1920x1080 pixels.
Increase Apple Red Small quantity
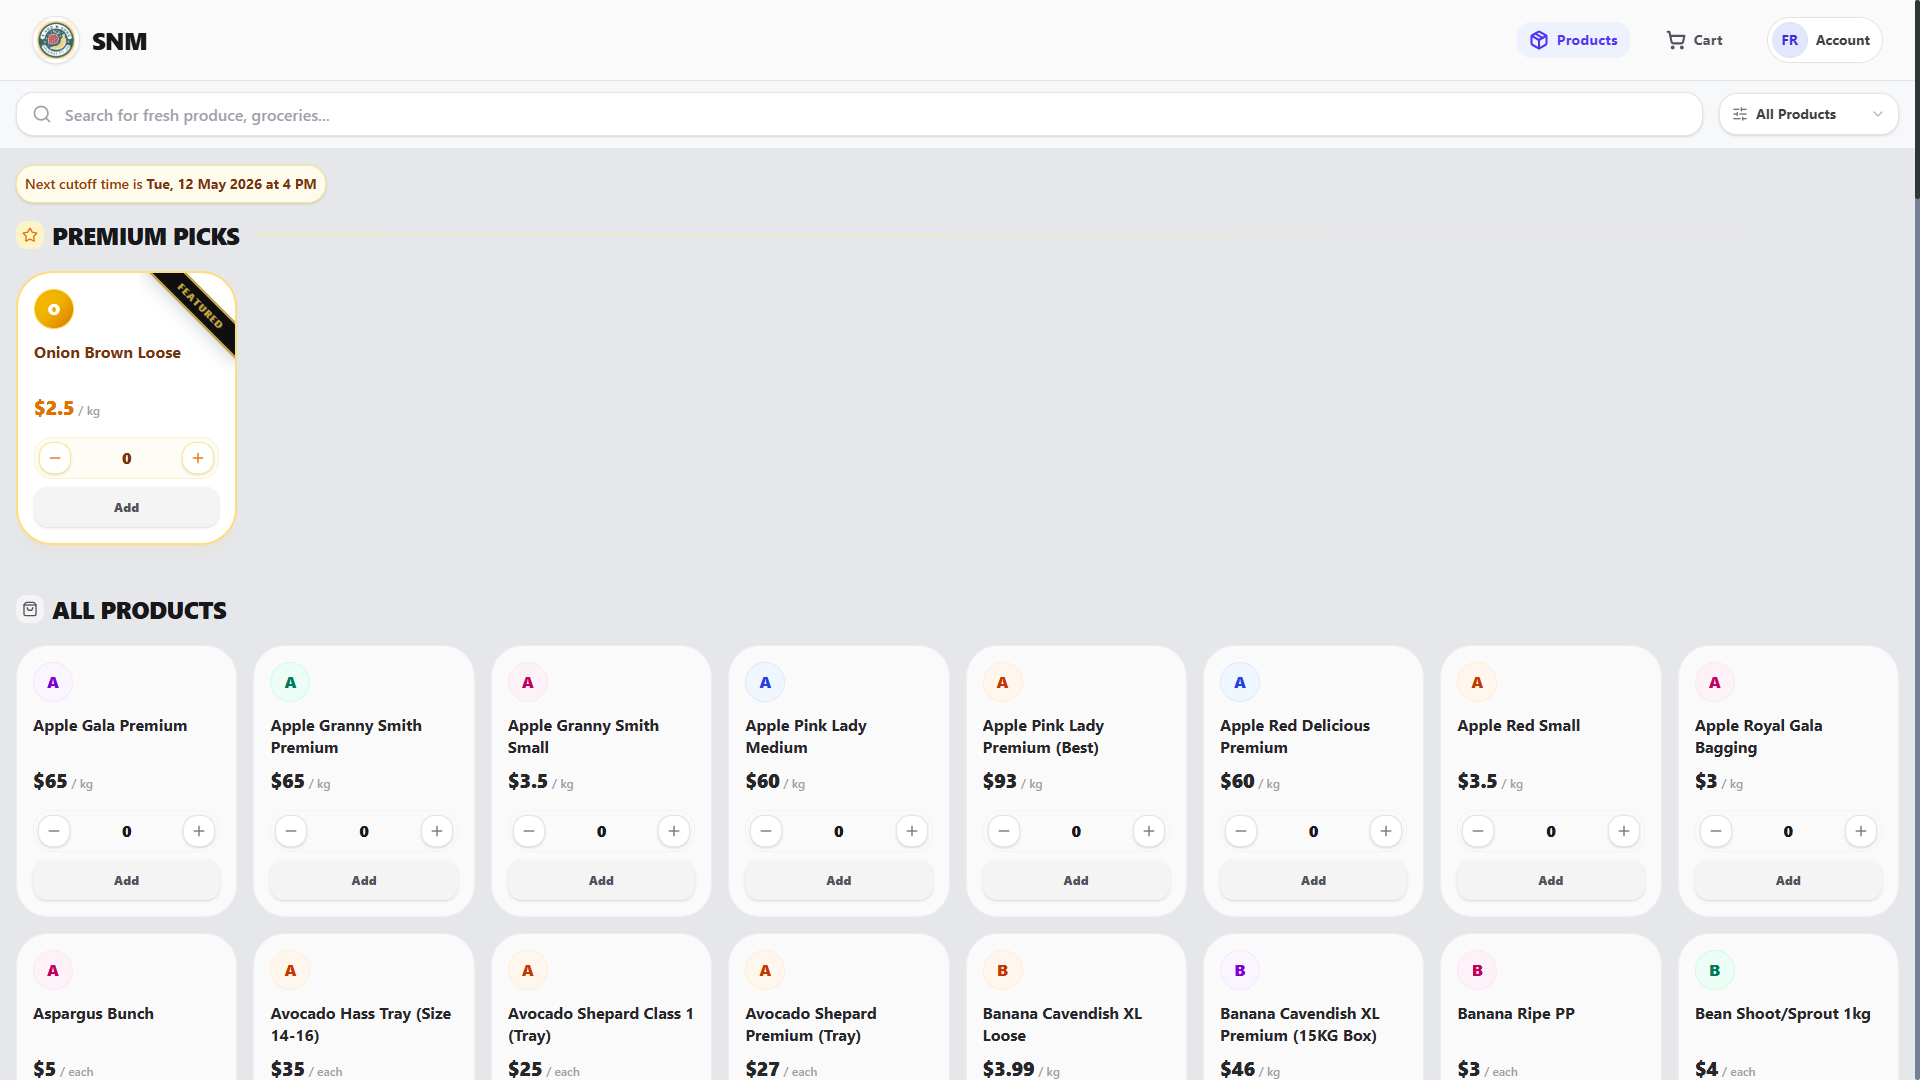click(1624, 831)
